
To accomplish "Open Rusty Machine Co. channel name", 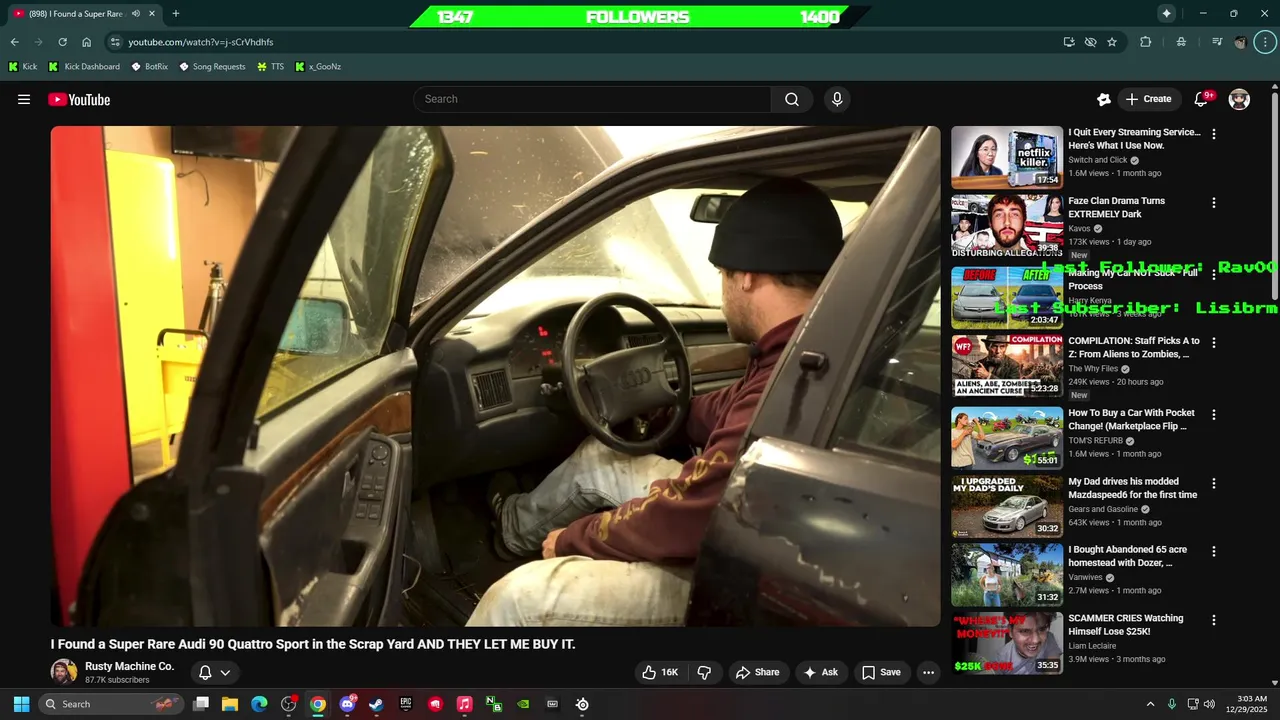I will tap(129, 666).
